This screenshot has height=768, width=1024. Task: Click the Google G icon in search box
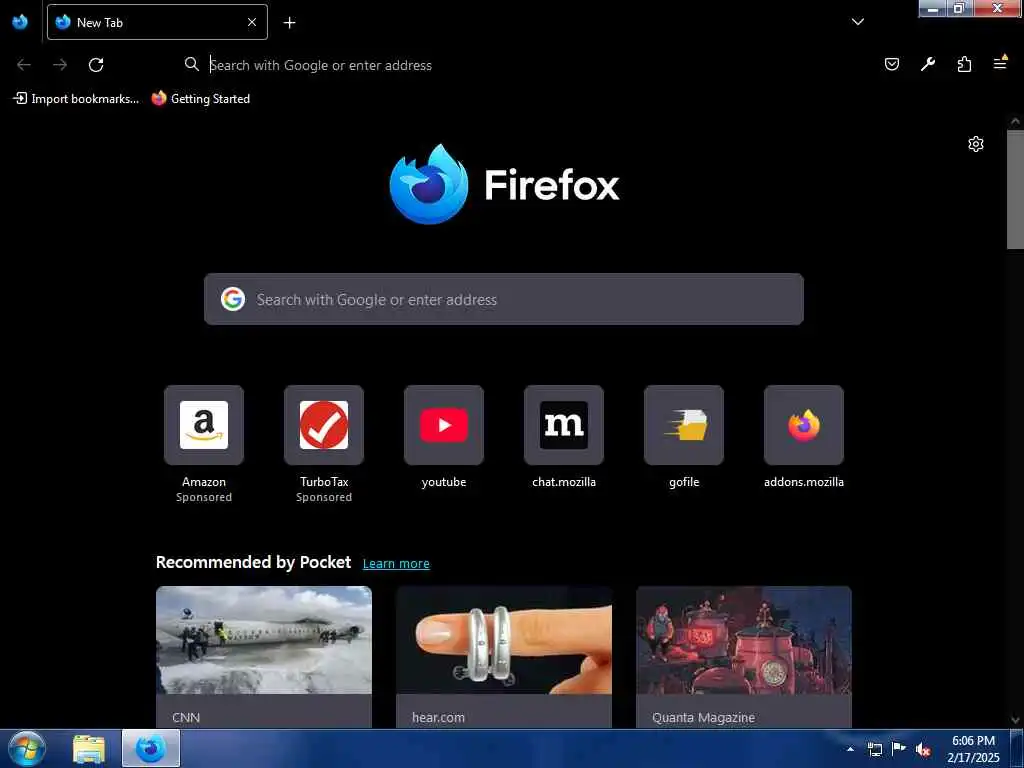233,299
